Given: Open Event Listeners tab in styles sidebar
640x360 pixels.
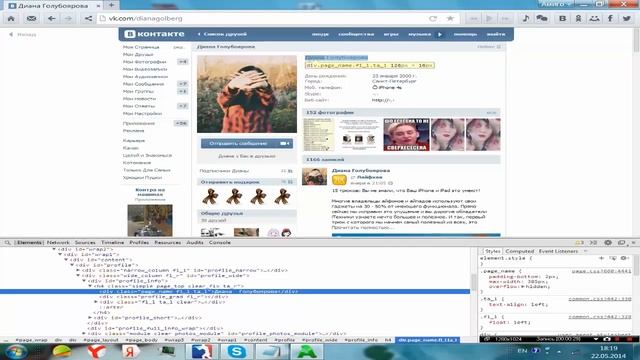Looking at the screenshot, I should coord(558,251).
